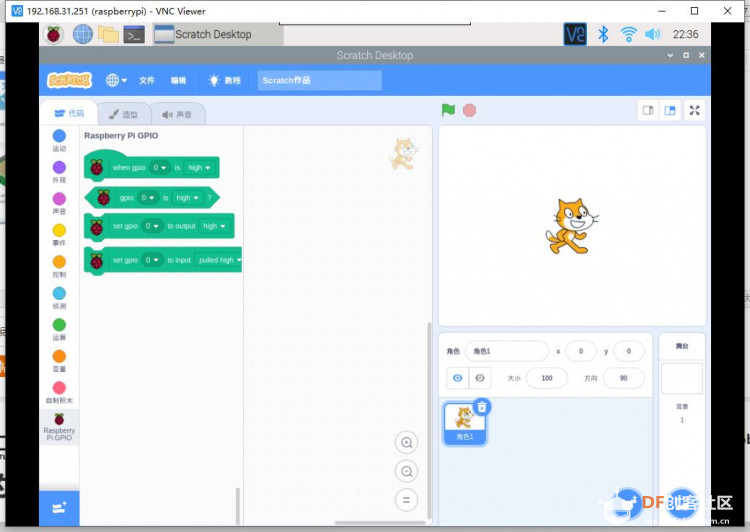This screenshot has height=532, width=750.
Task: Select the 运算 (Operators) green category
Action: coord(59,330)
